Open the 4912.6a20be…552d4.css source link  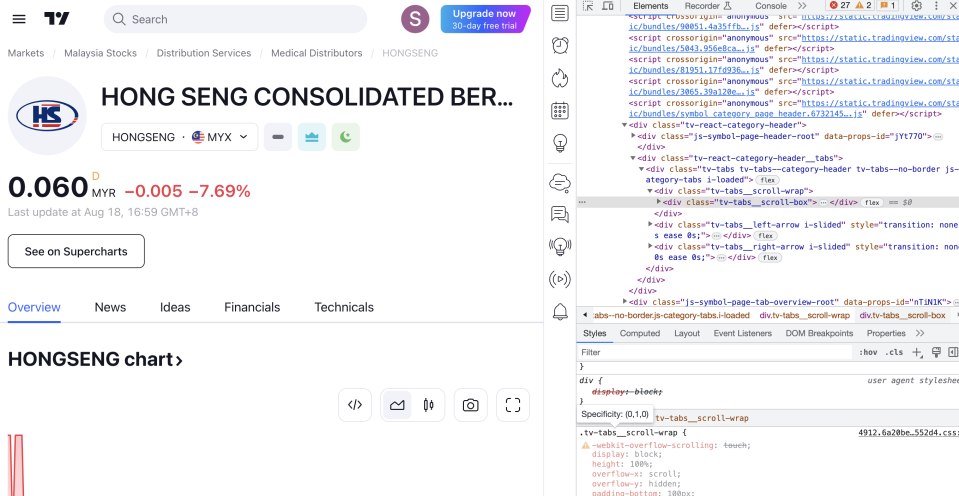(908, 432)
